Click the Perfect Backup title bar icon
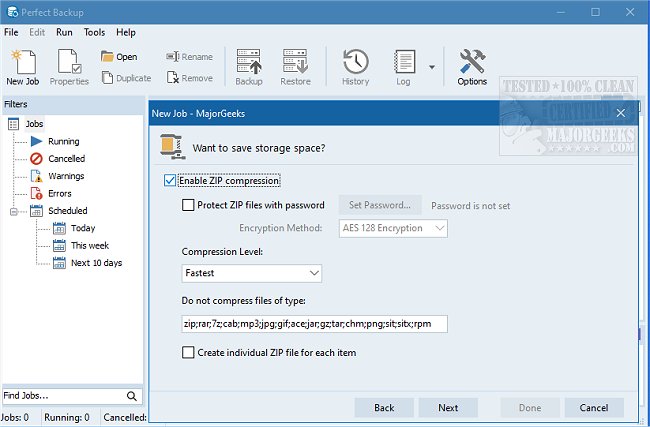The width and height of the screenshot is (650, 427). point(12,12)
